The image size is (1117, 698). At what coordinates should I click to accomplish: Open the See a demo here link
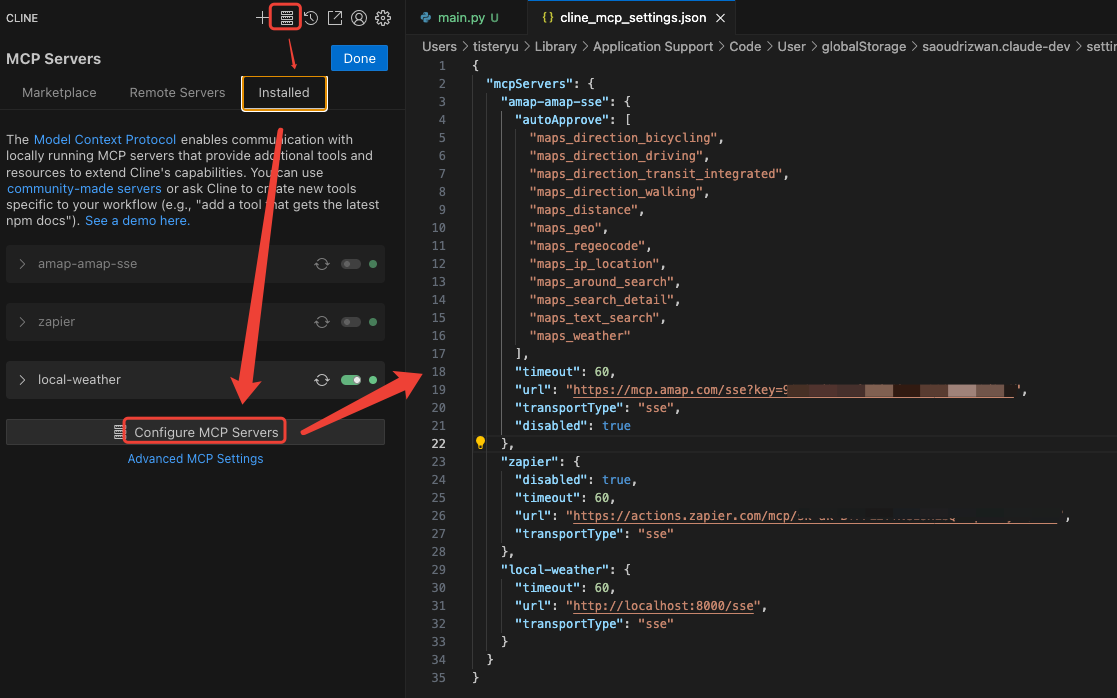point(137,221)
